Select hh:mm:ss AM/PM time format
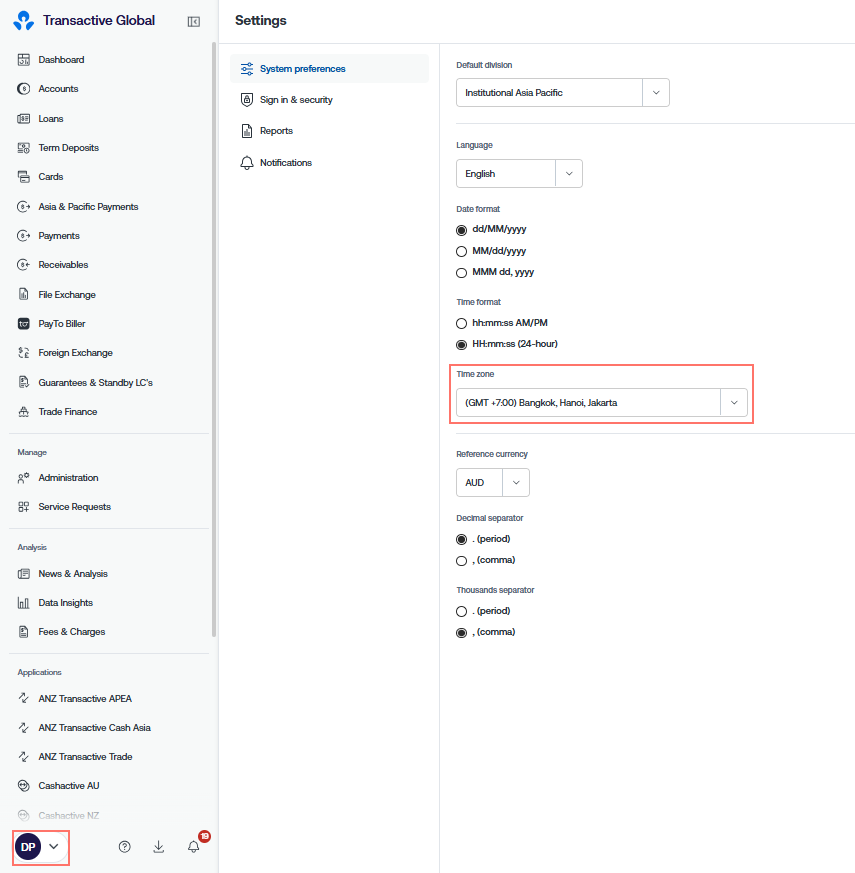 [x=461, y=323]
